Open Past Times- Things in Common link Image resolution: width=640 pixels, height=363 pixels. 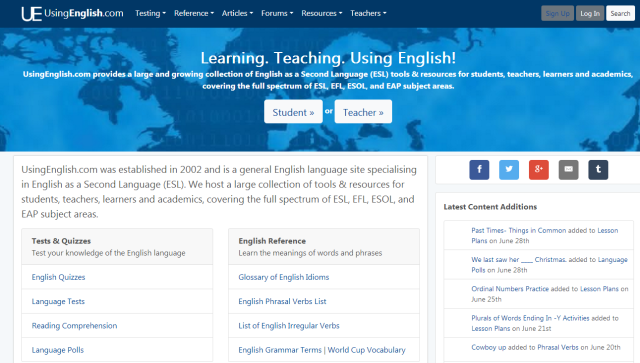pos(518,230)
